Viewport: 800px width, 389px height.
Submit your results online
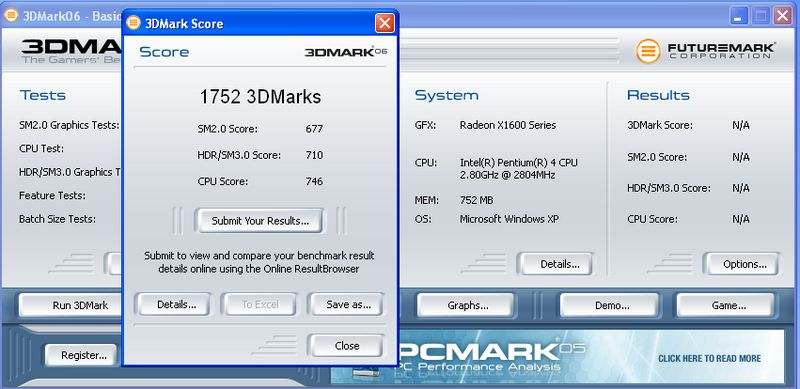coord(260,221)
